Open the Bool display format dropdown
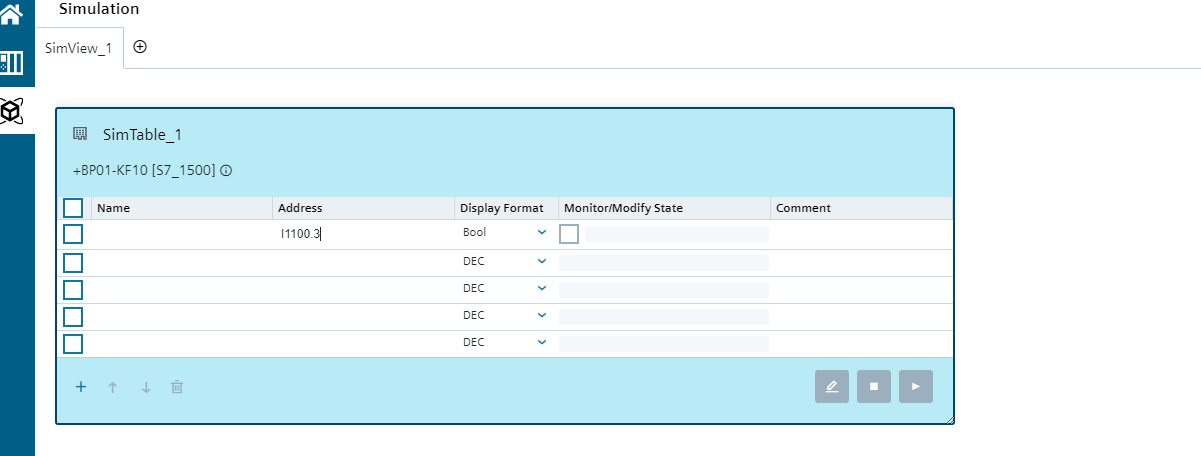 (x=542, y=233)
